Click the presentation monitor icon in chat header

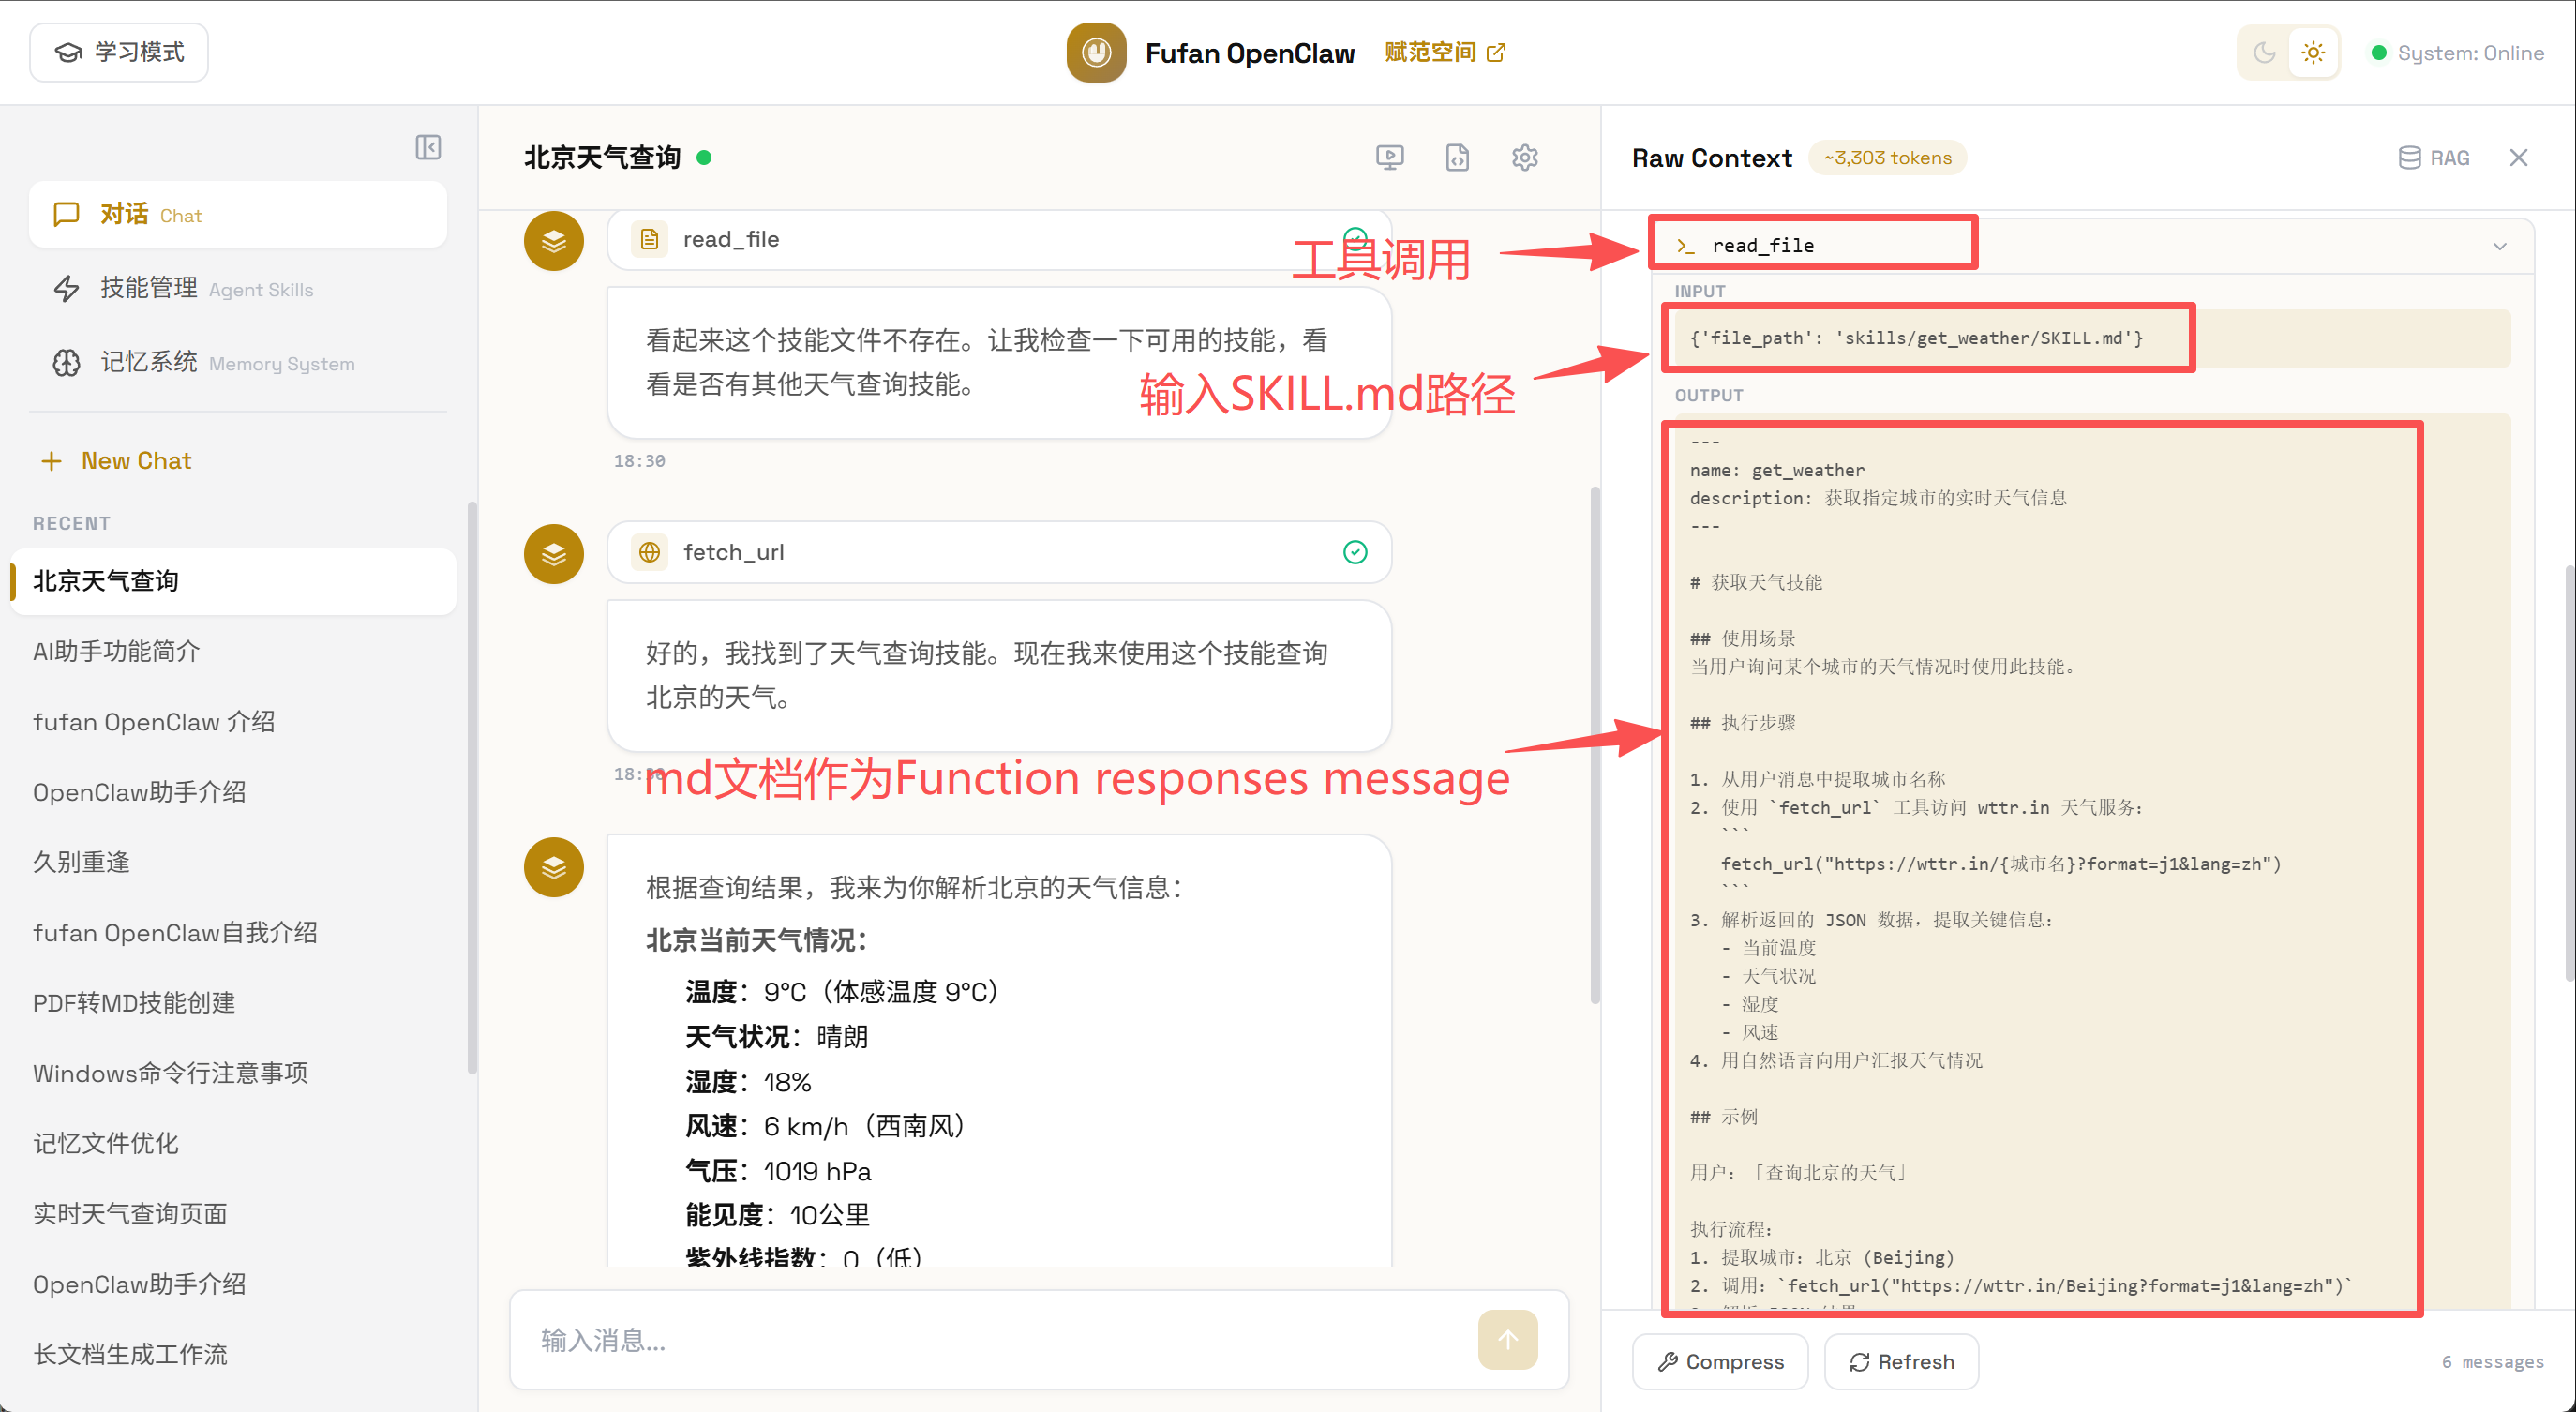[1389, 157]
